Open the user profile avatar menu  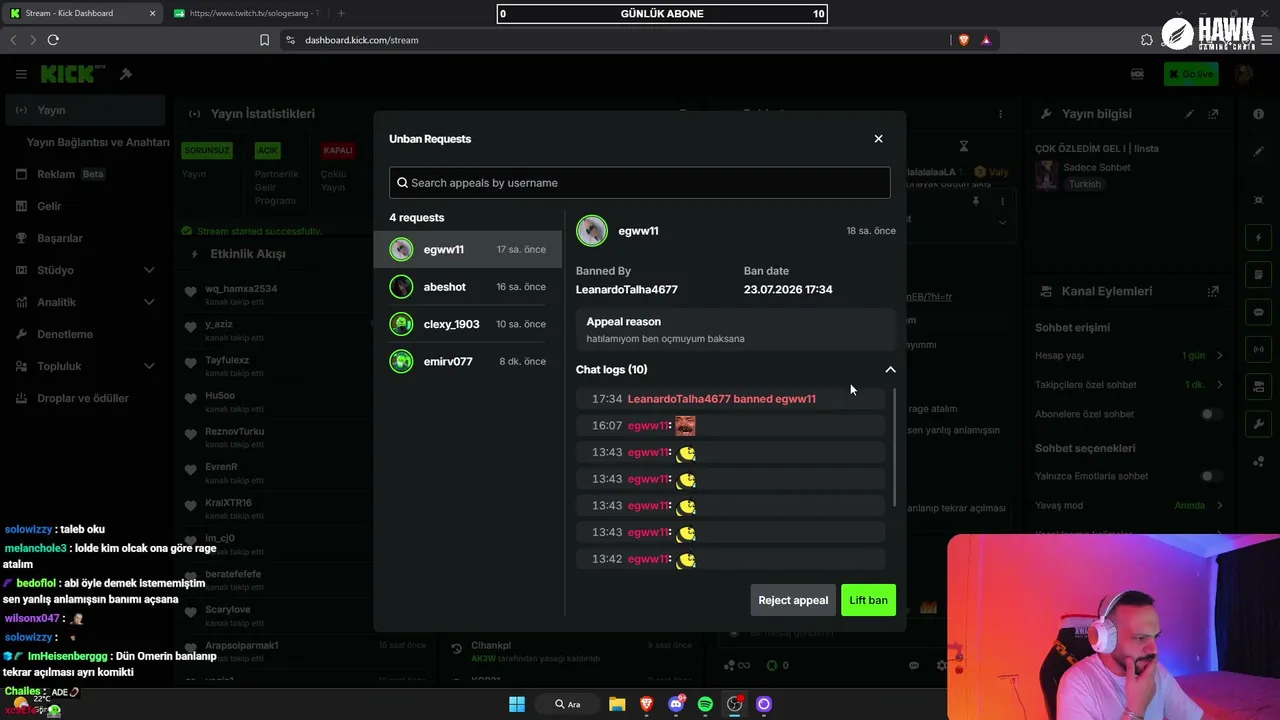1244,74
